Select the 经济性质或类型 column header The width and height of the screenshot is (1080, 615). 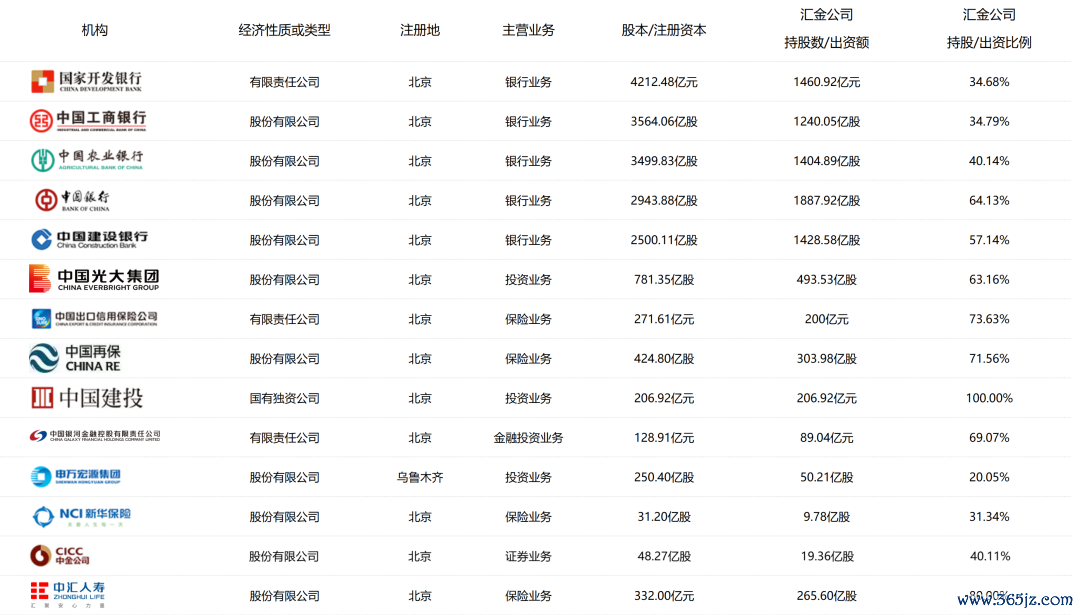[x=284, y=30]
